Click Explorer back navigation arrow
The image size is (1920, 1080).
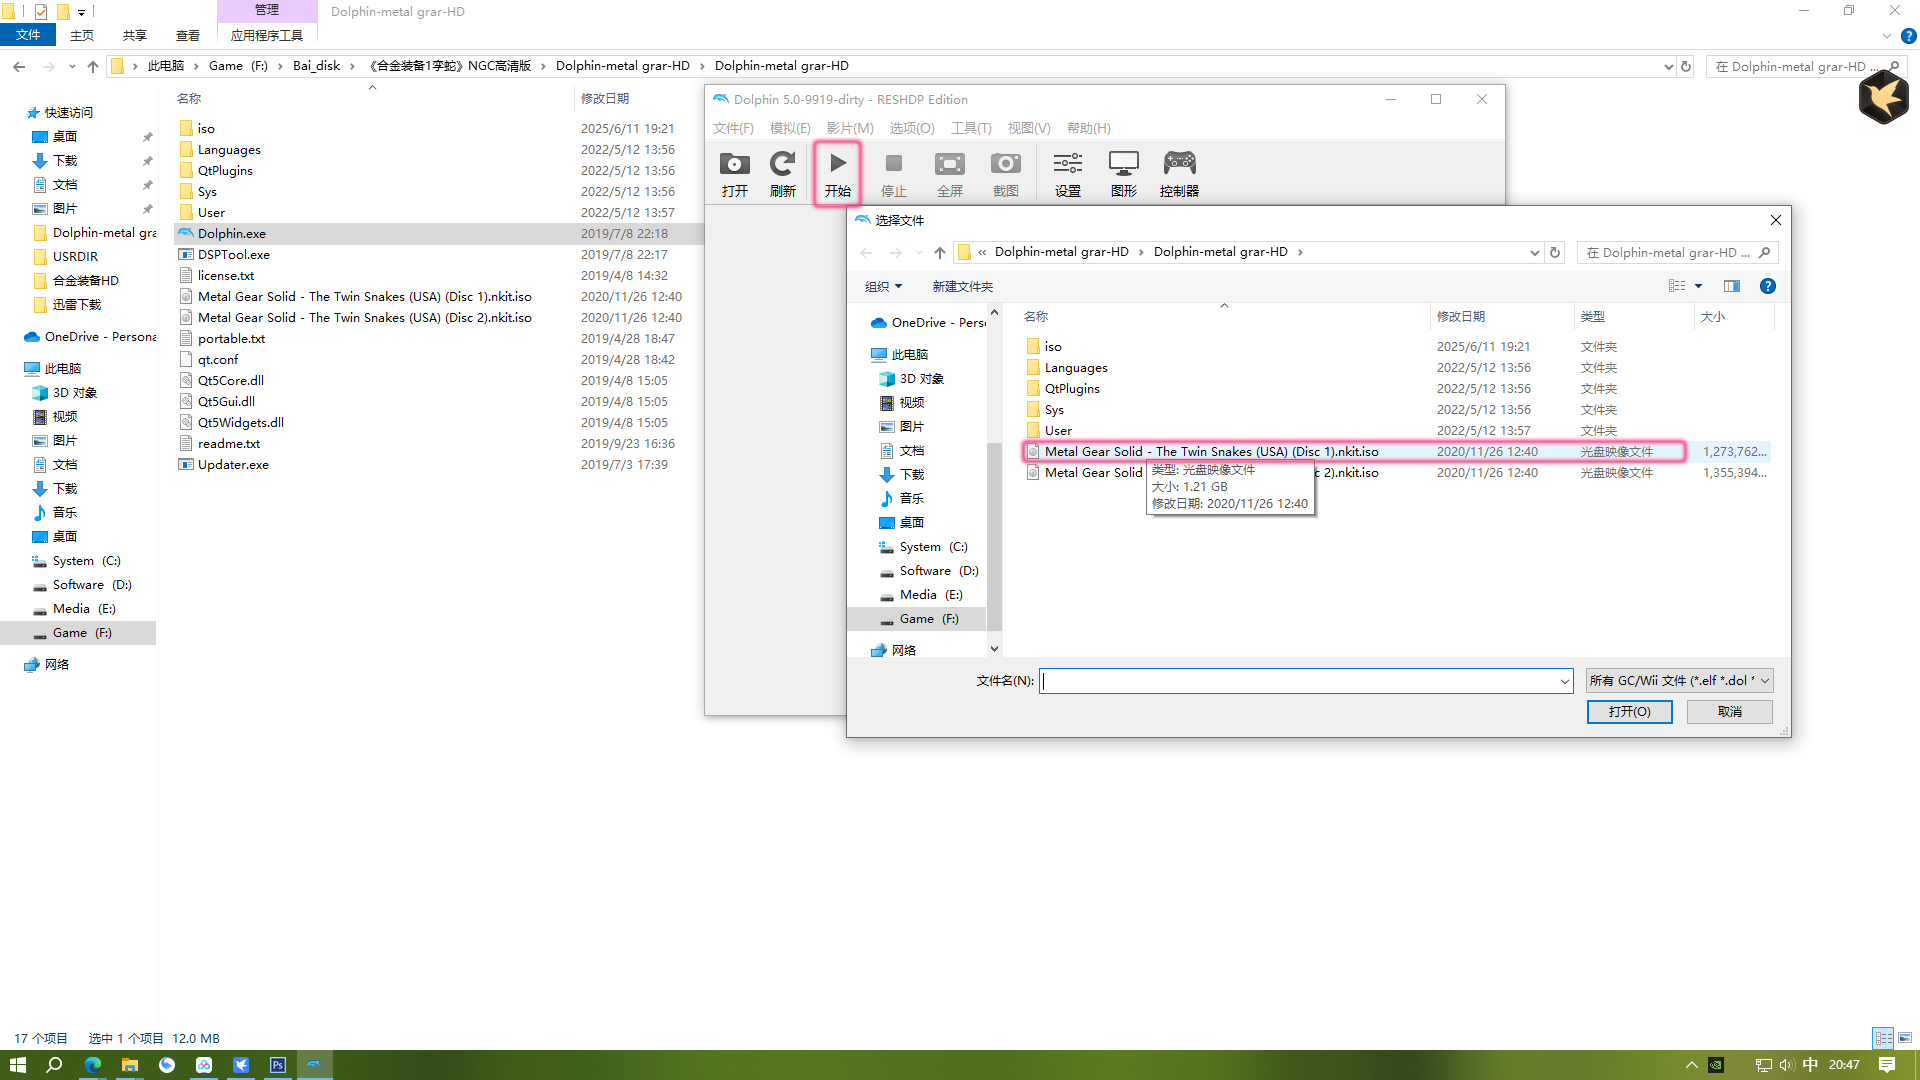pos(19,66)
